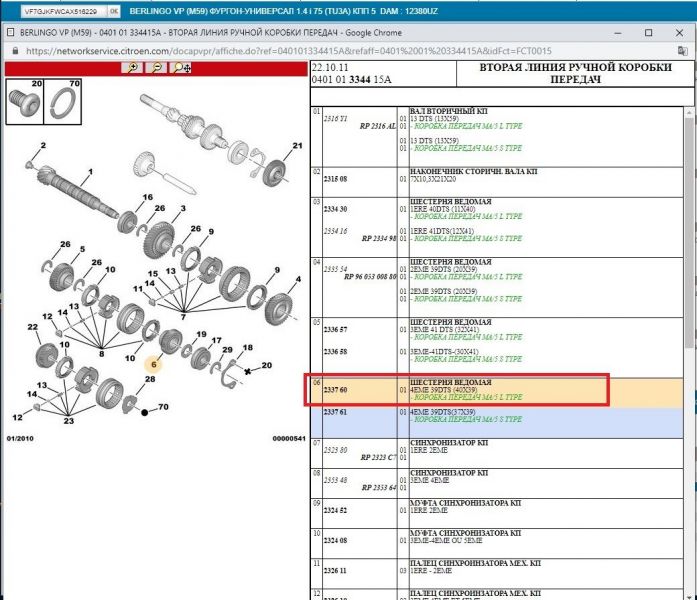The width and height of the screenshot is (697, 600).
Task: Open part number 2337 60
Action: pyautogui.click(x=336, y=391)
